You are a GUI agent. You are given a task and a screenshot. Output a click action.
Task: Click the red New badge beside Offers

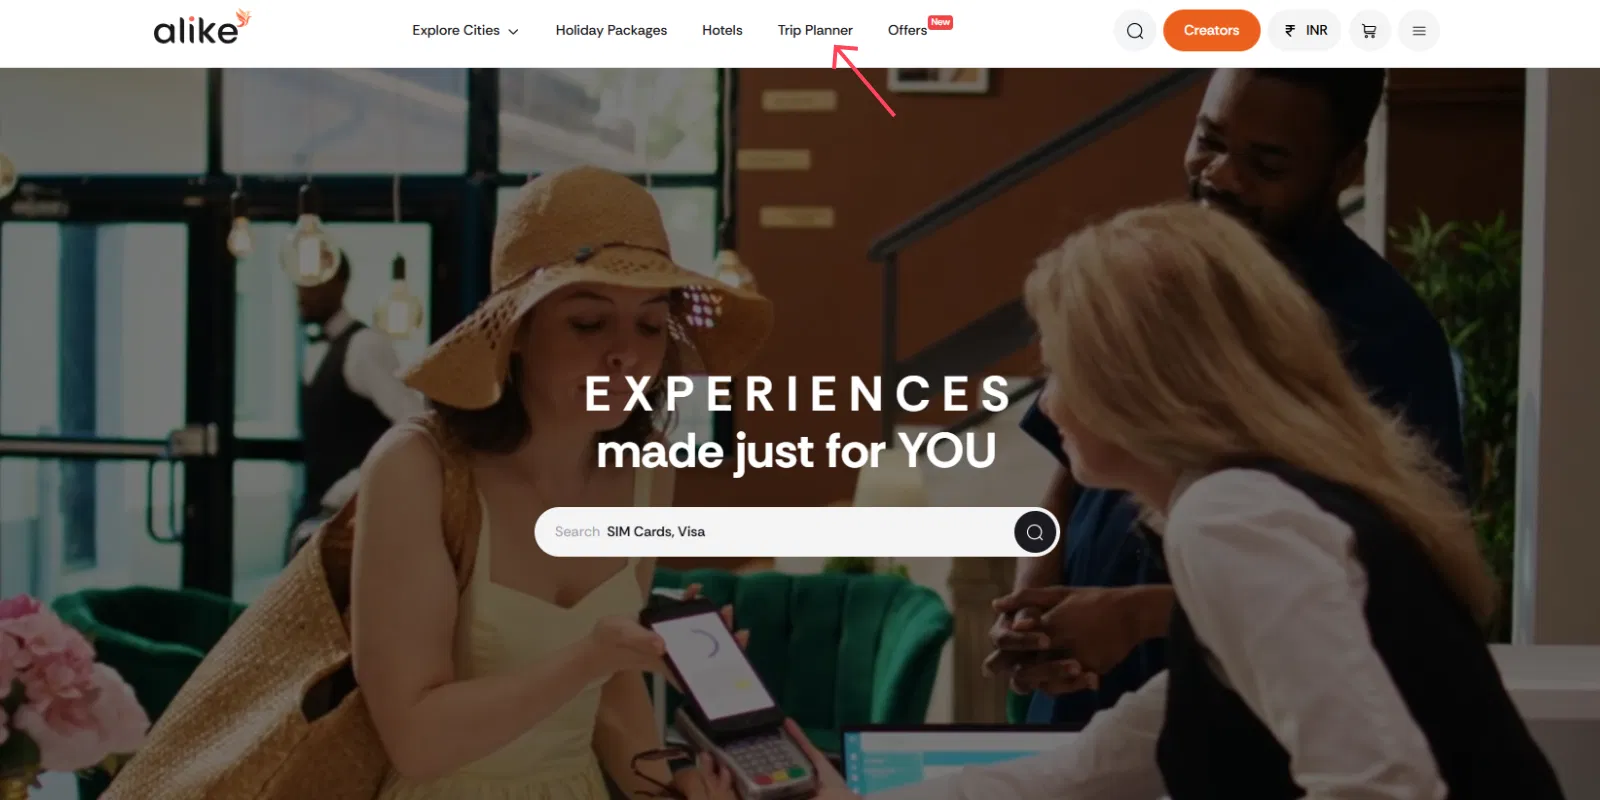pyautogui.click(x=940, y=22)
